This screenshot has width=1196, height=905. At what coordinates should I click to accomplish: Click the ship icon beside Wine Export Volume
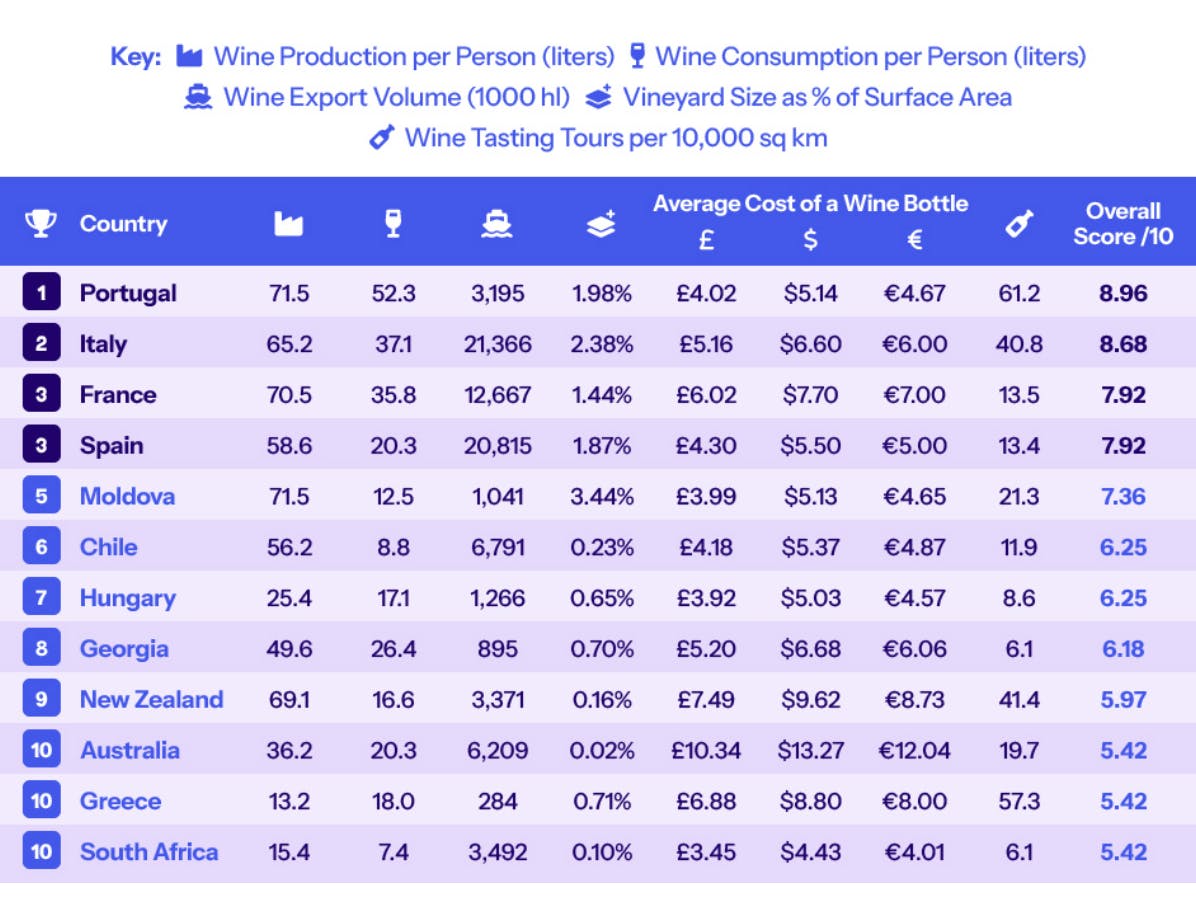(x=198, y=97)
